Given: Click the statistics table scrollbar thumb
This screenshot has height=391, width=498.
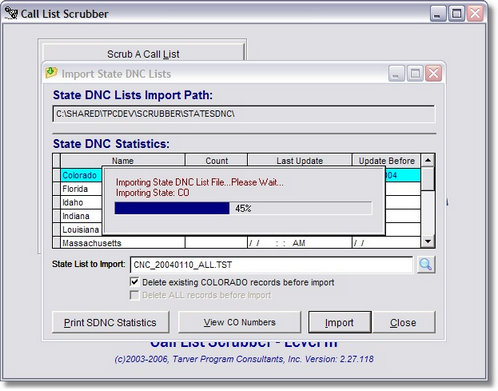Looking at the screenshot, I should tap(428, 179).
